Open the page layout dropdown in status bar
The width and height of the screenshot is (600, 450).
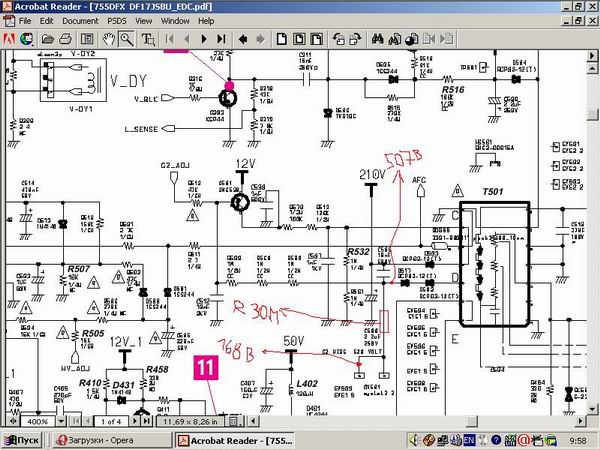[x=235, y=421]
